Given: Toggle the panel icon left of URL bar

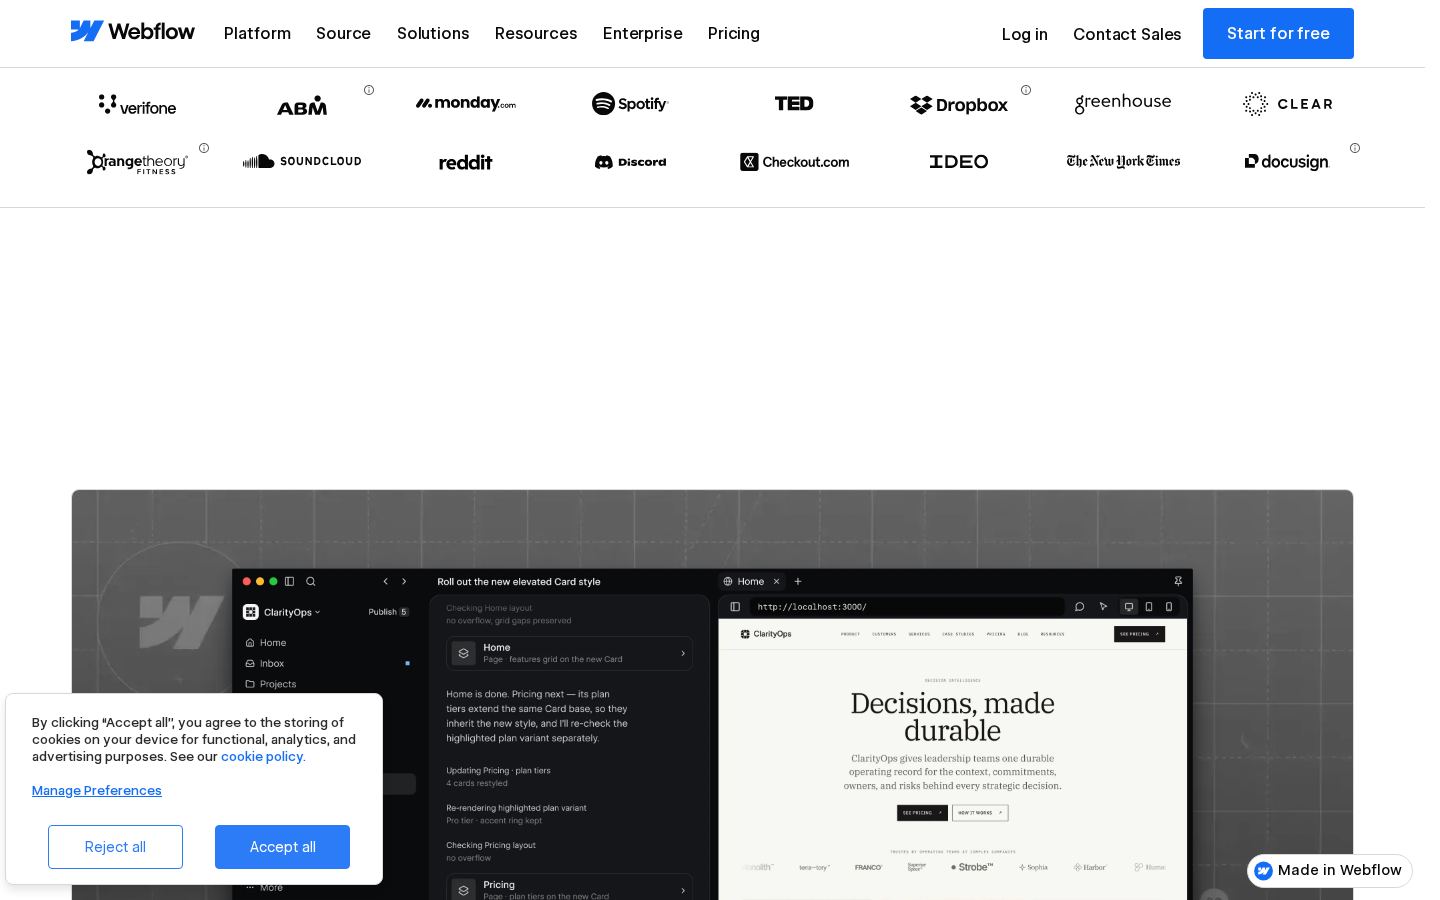Looking at the screenshot, I should tap(735, 606).
